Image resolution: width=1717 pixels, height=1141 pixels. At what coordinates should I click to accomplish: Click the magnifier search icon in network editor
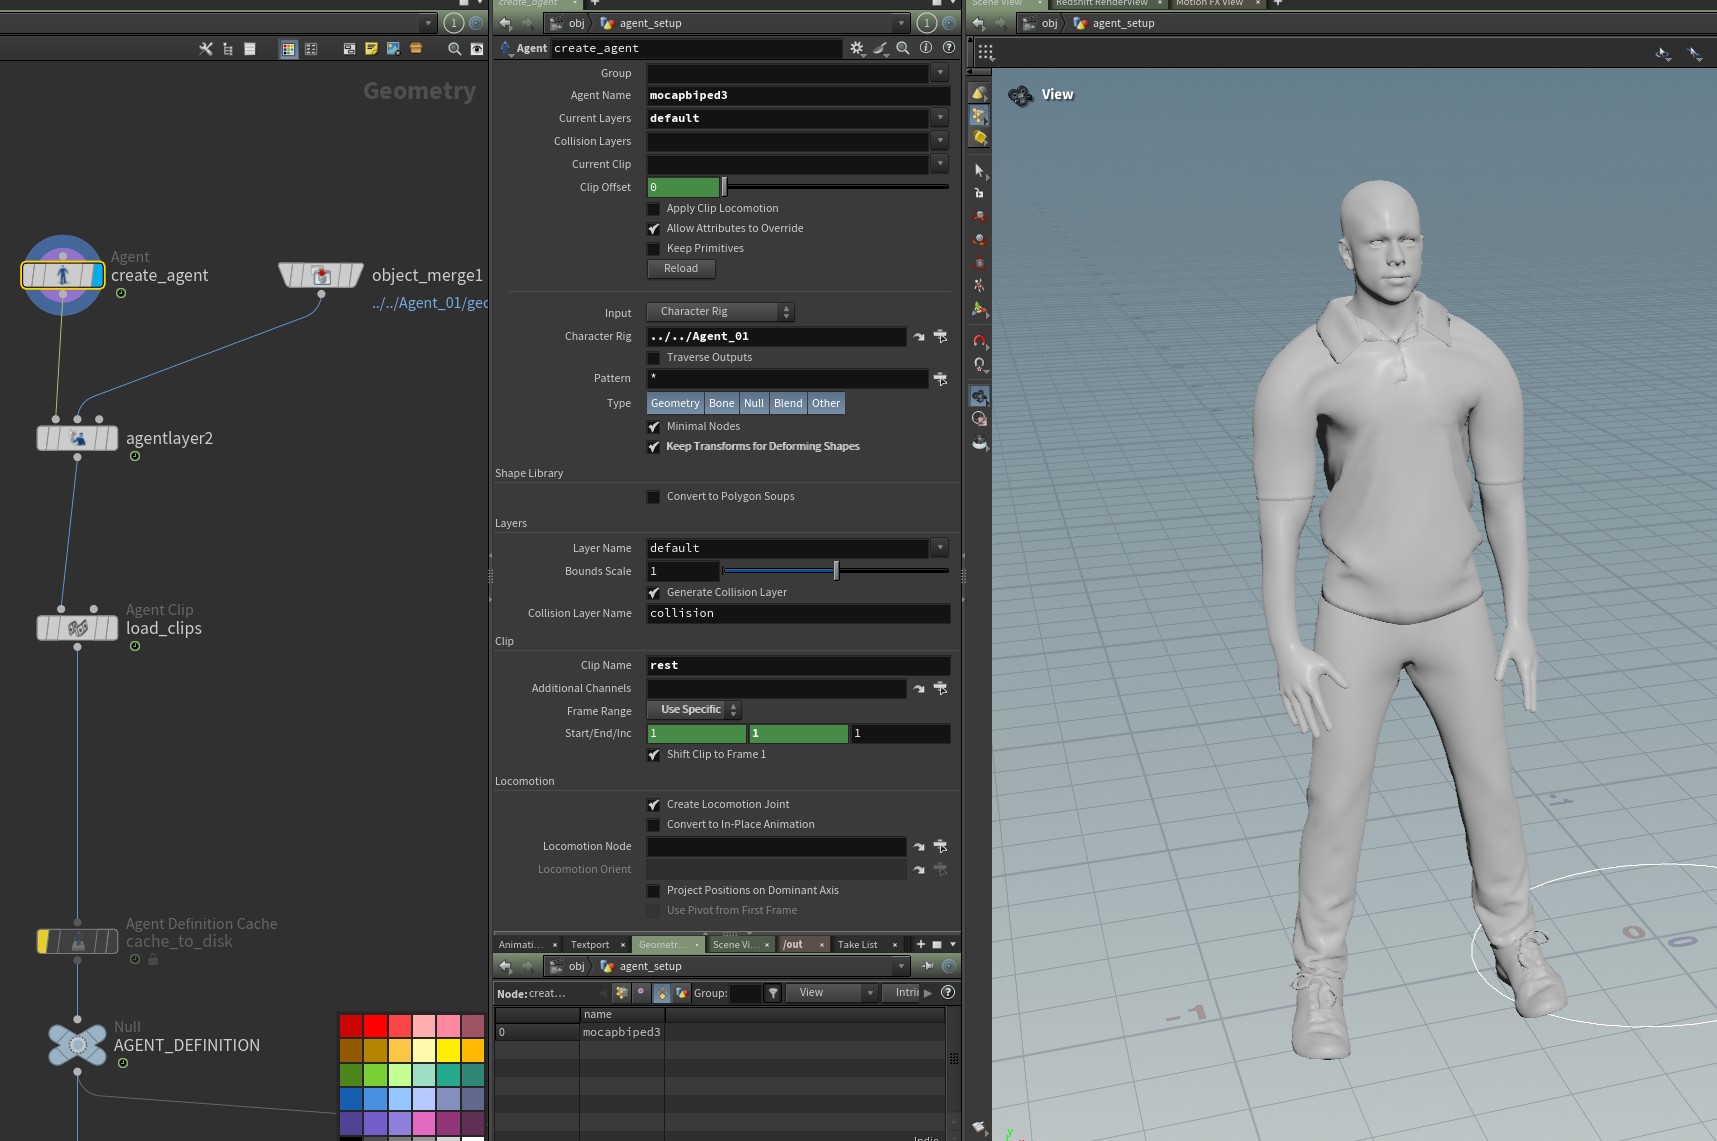[454, 48]
